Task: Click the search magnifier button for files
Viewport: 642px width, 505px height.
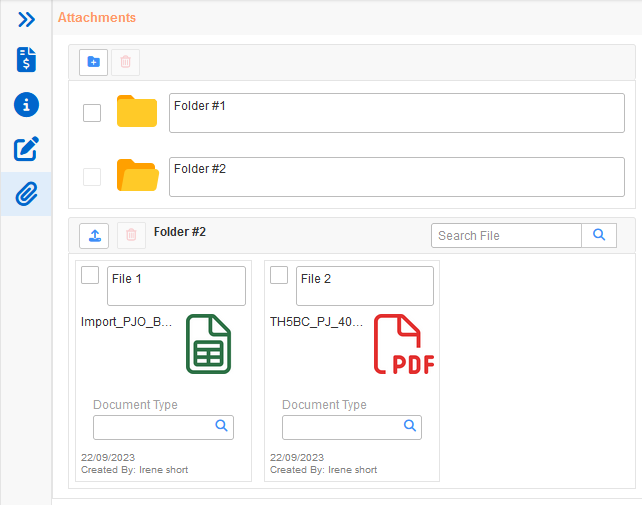Action: click(x=599, y=235)
